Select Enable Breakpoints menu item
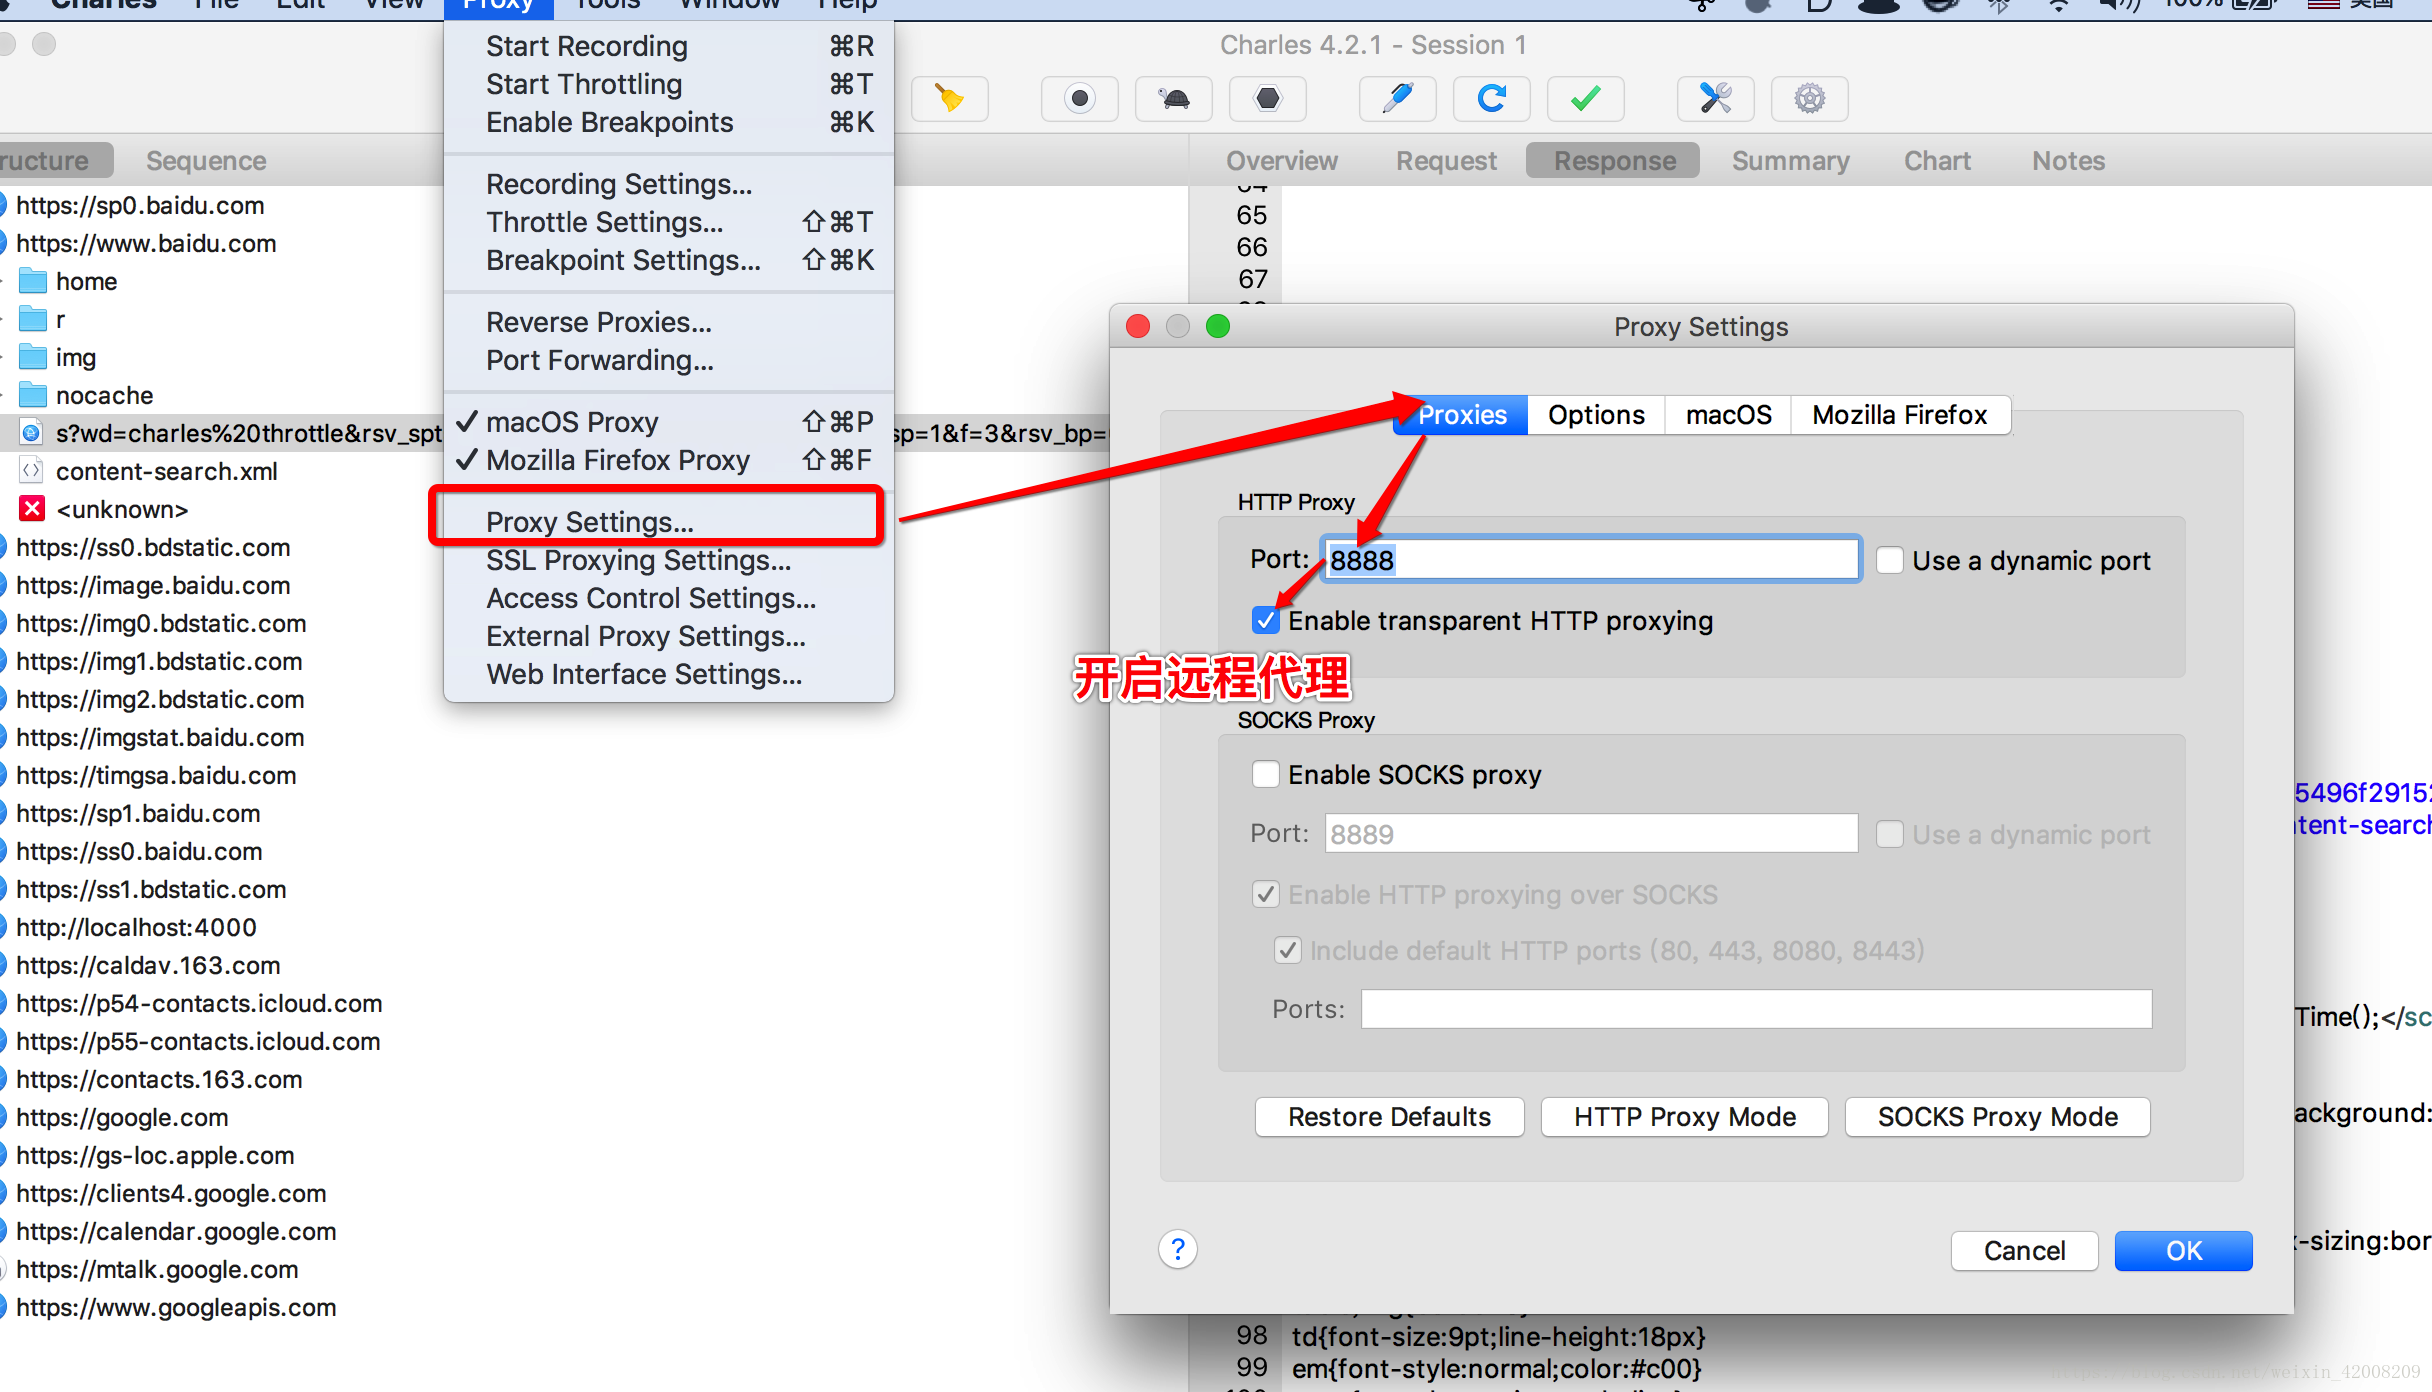This screenshot has height=1392, width=2432. [x=668, y=122]
